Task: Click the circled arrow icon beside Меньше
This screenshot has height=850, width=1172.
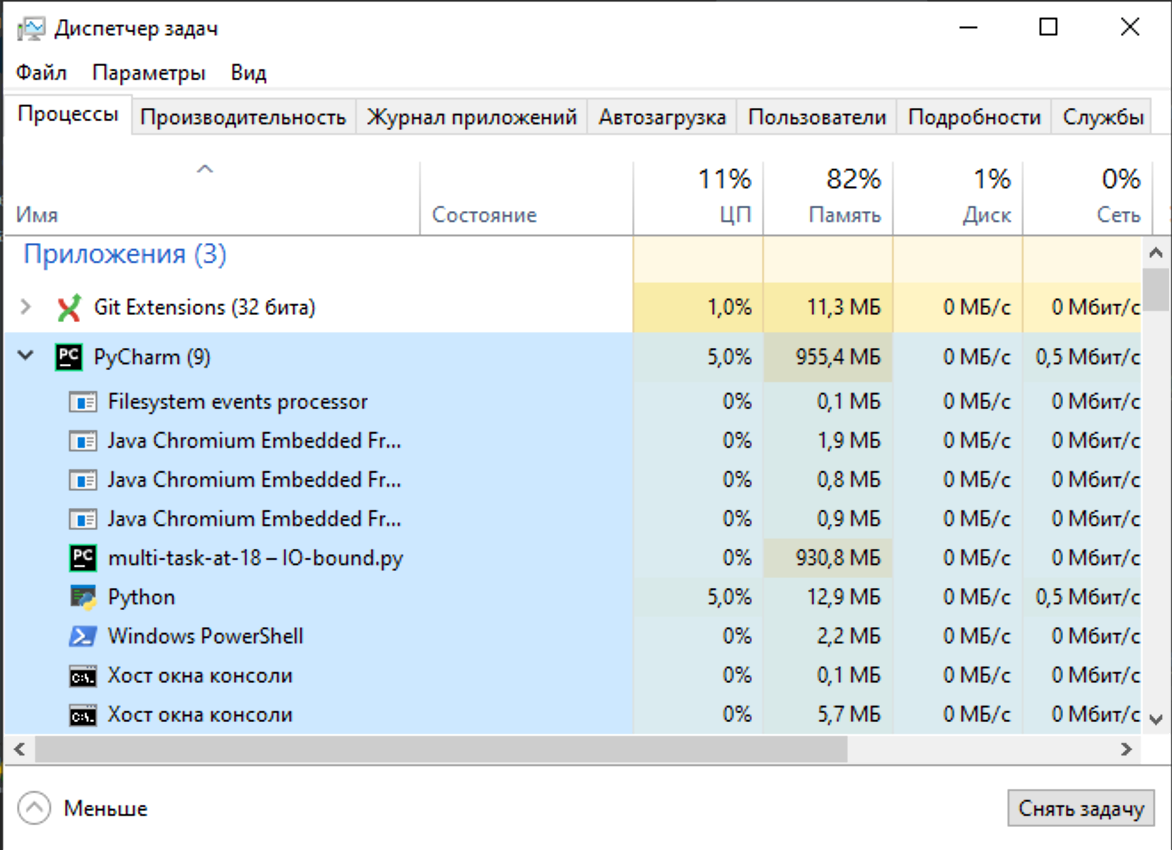Action: pos(34,808)
